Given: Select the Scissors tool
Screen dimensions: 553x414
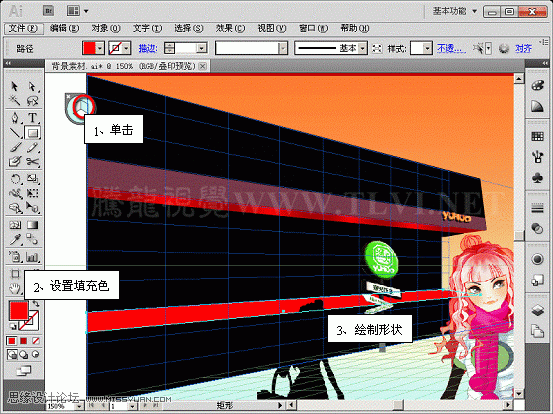Looking at the screenshot, I should [x=32, y=162].
